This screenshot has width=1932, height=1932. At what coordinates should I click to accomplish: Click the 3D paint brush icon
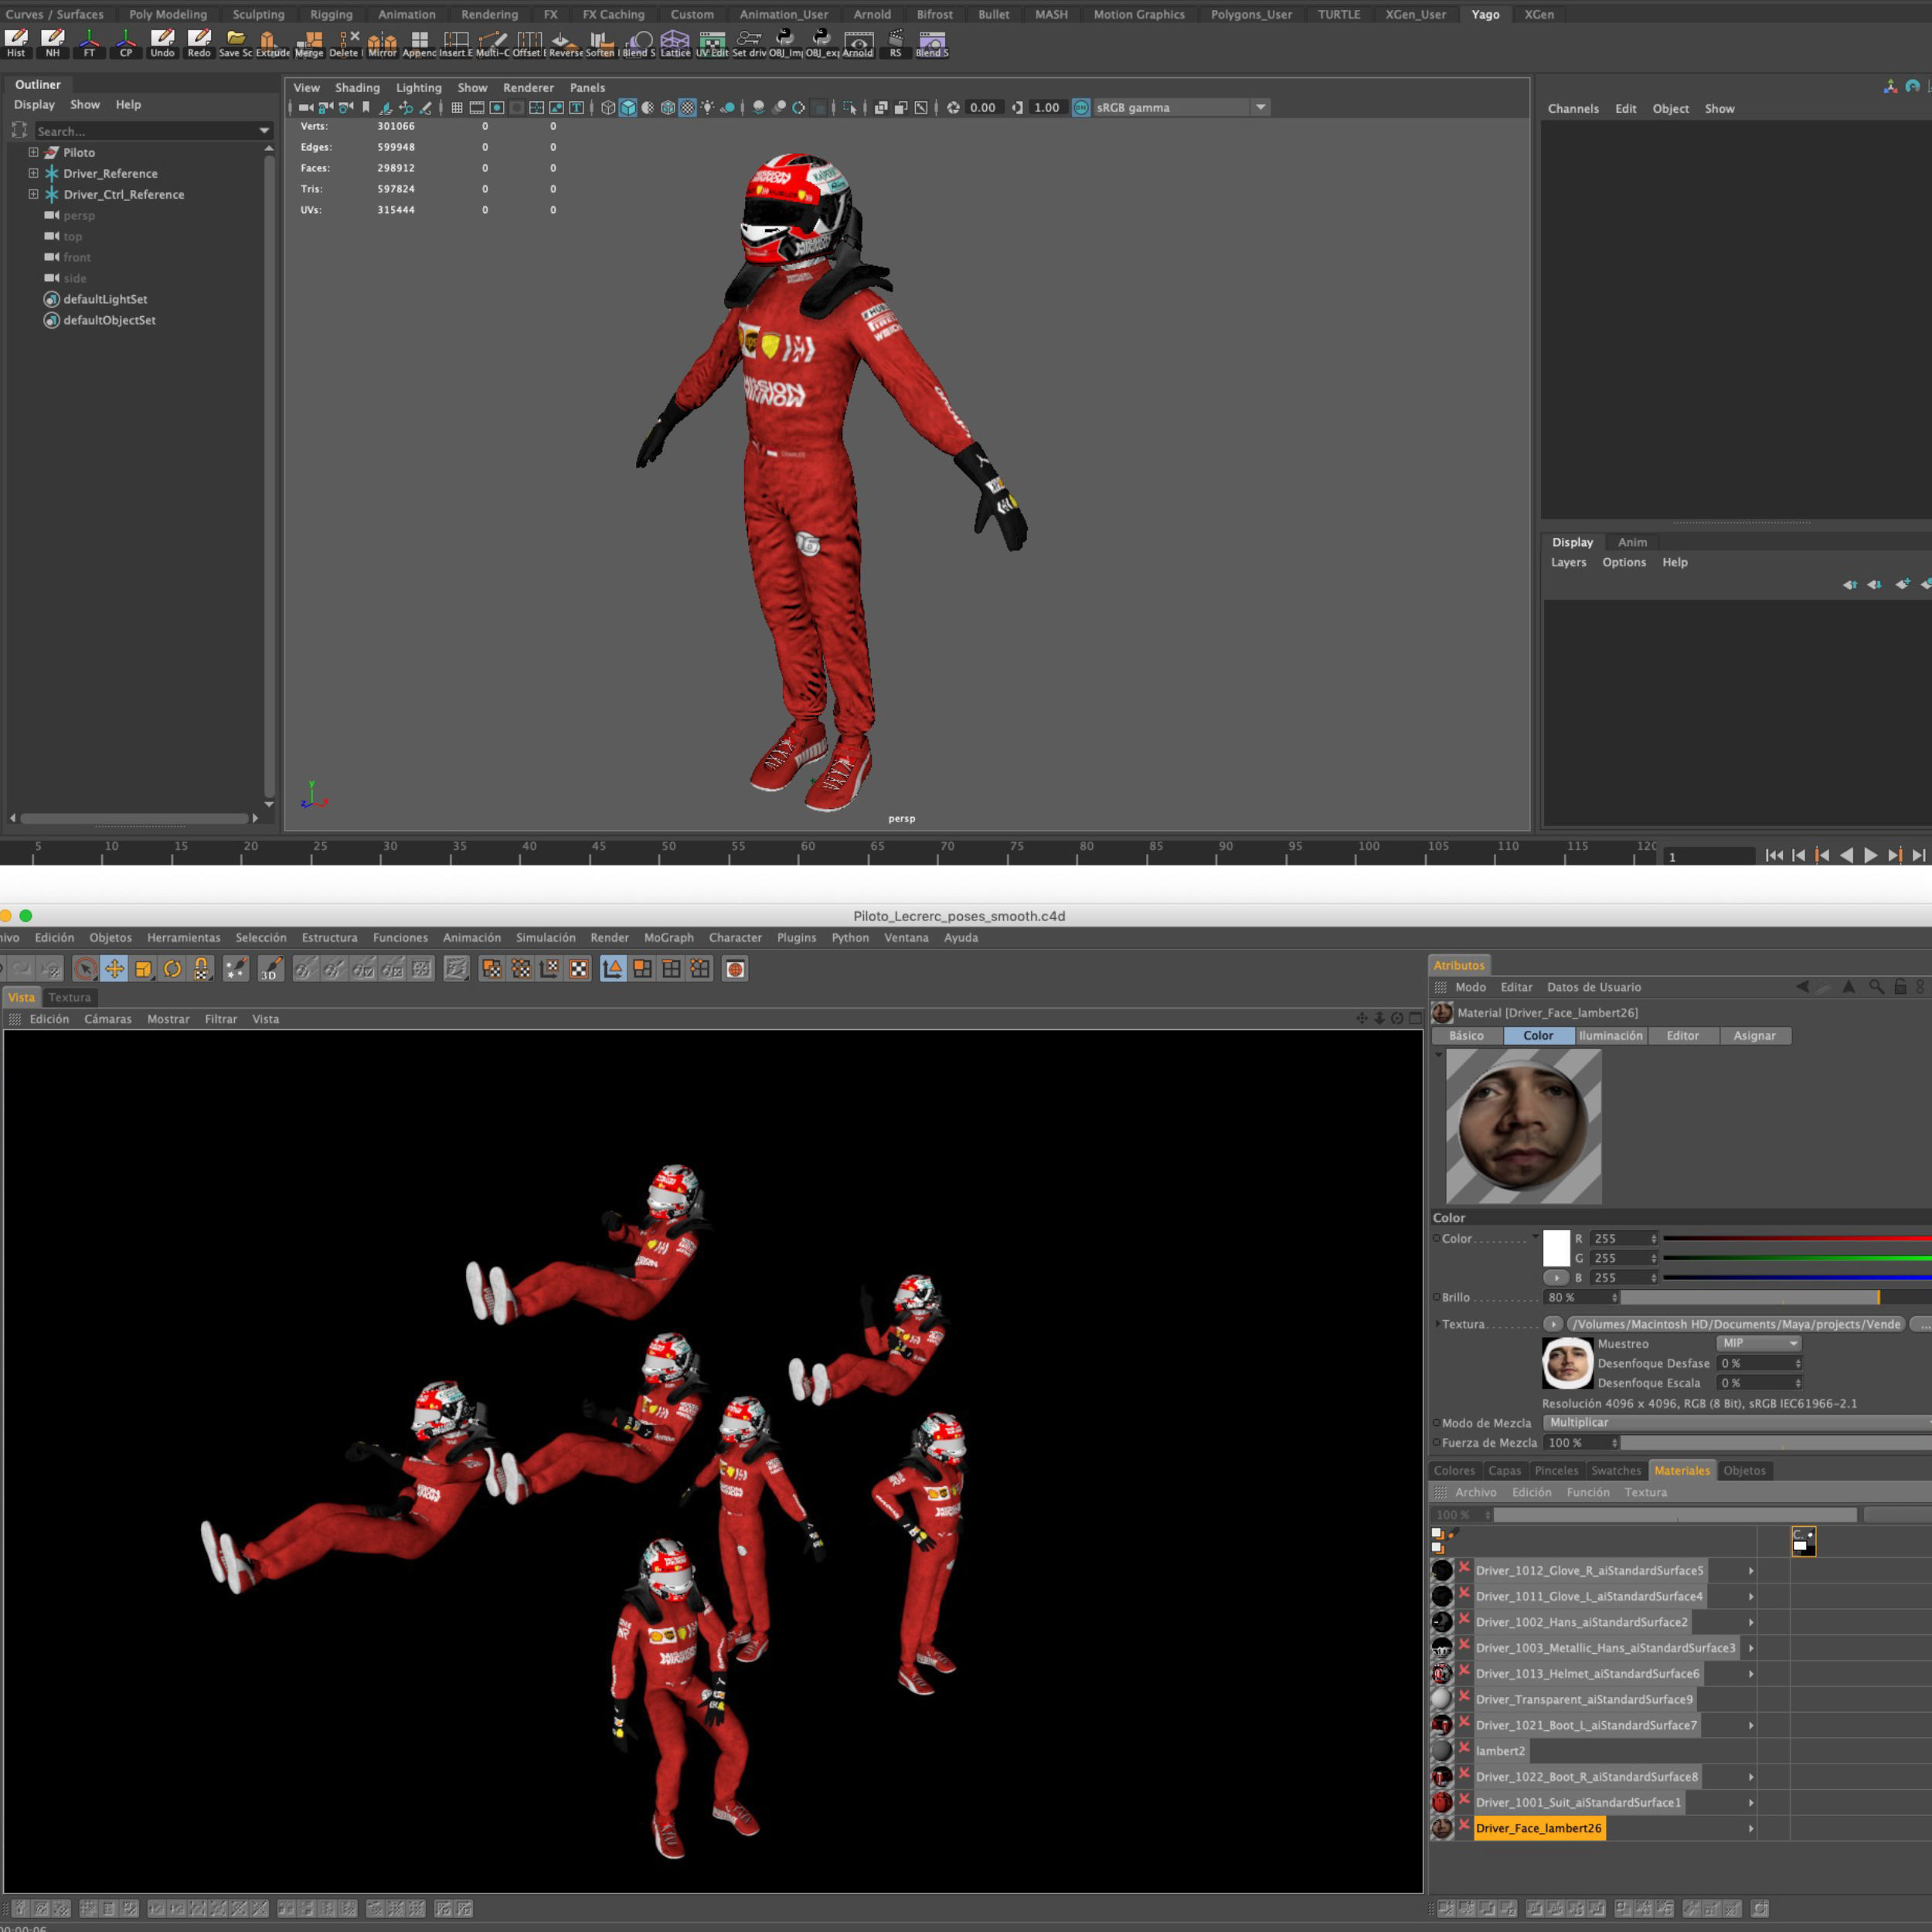click(x=270, y=969)
